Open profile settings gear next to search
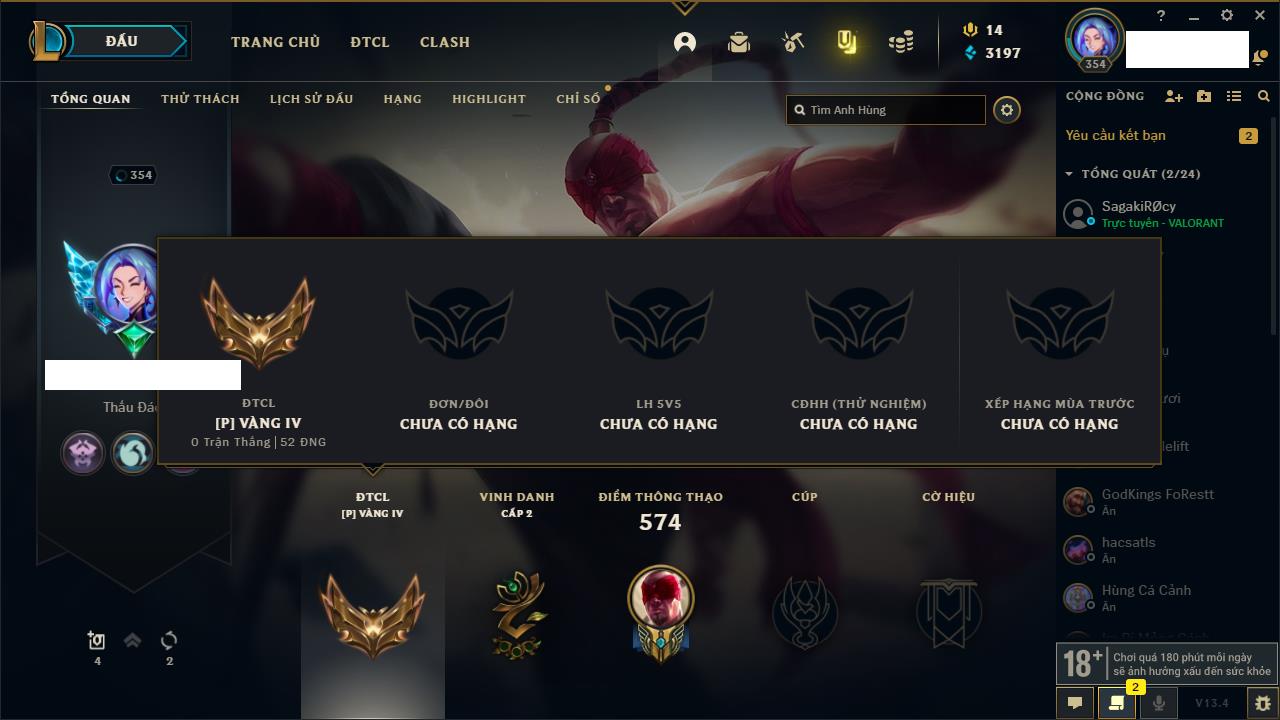Image resolution: width=1280 pixels, height=720 pixels. 1007,110
